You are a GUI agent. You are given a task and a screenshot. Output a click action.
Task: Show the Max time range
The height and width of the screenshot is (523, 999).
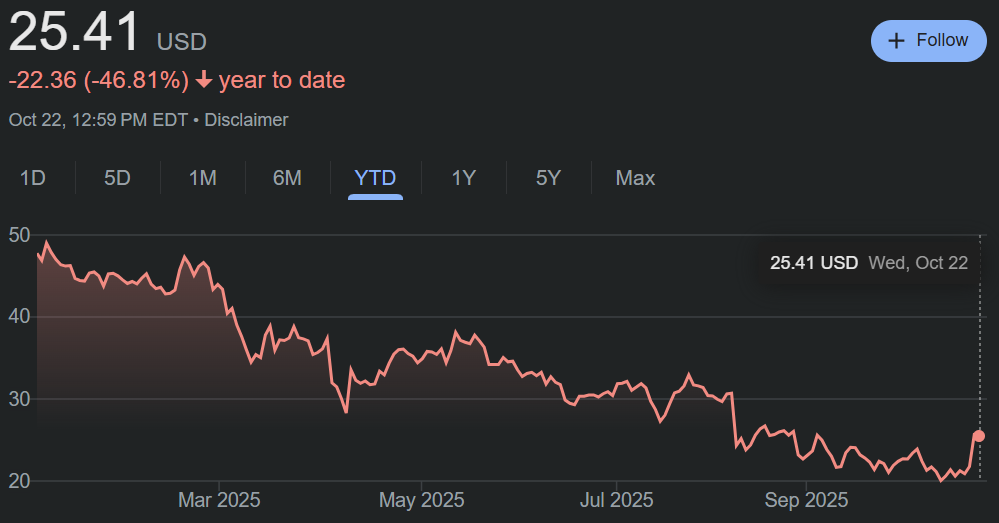(635, 178)
